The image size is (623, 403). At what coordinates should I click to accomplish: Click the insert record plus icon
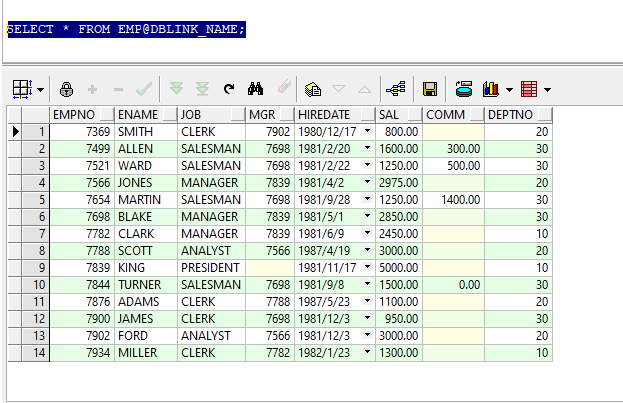click(x=93, y=89)
